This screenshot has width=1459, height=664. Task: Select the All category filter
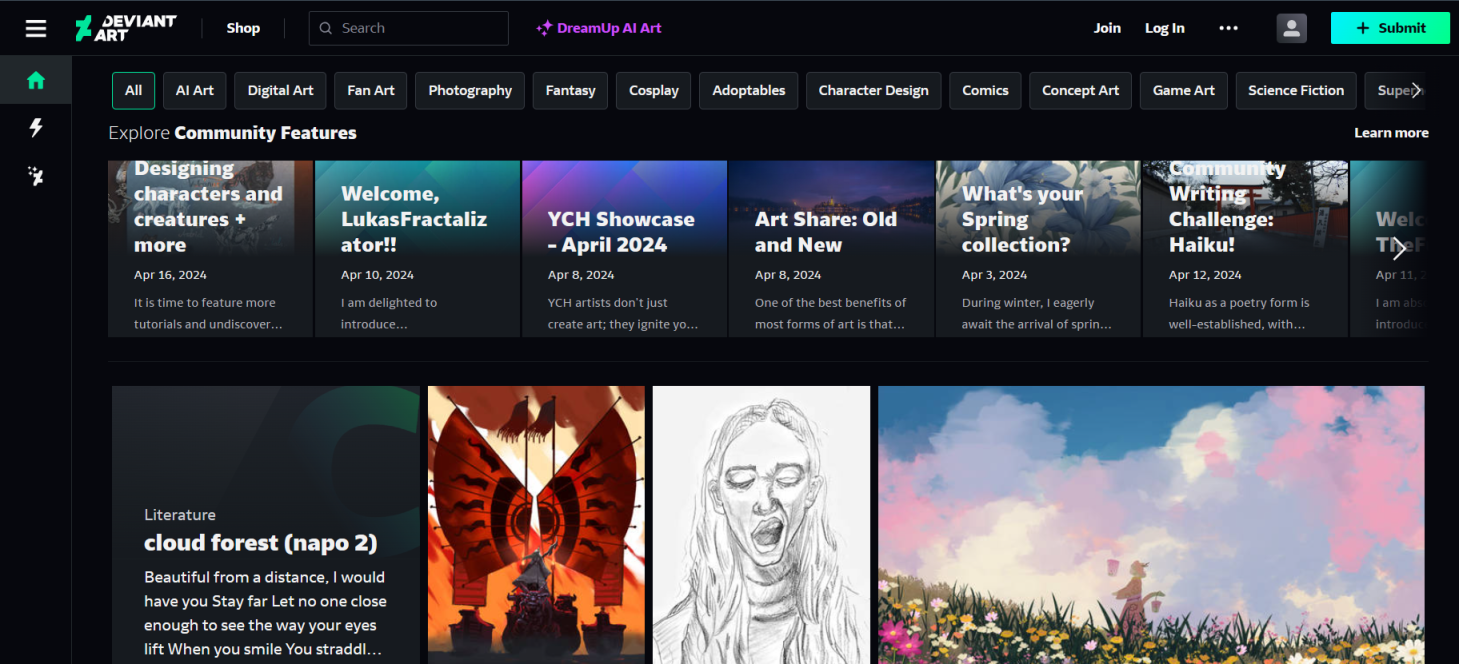coord(133,90)
